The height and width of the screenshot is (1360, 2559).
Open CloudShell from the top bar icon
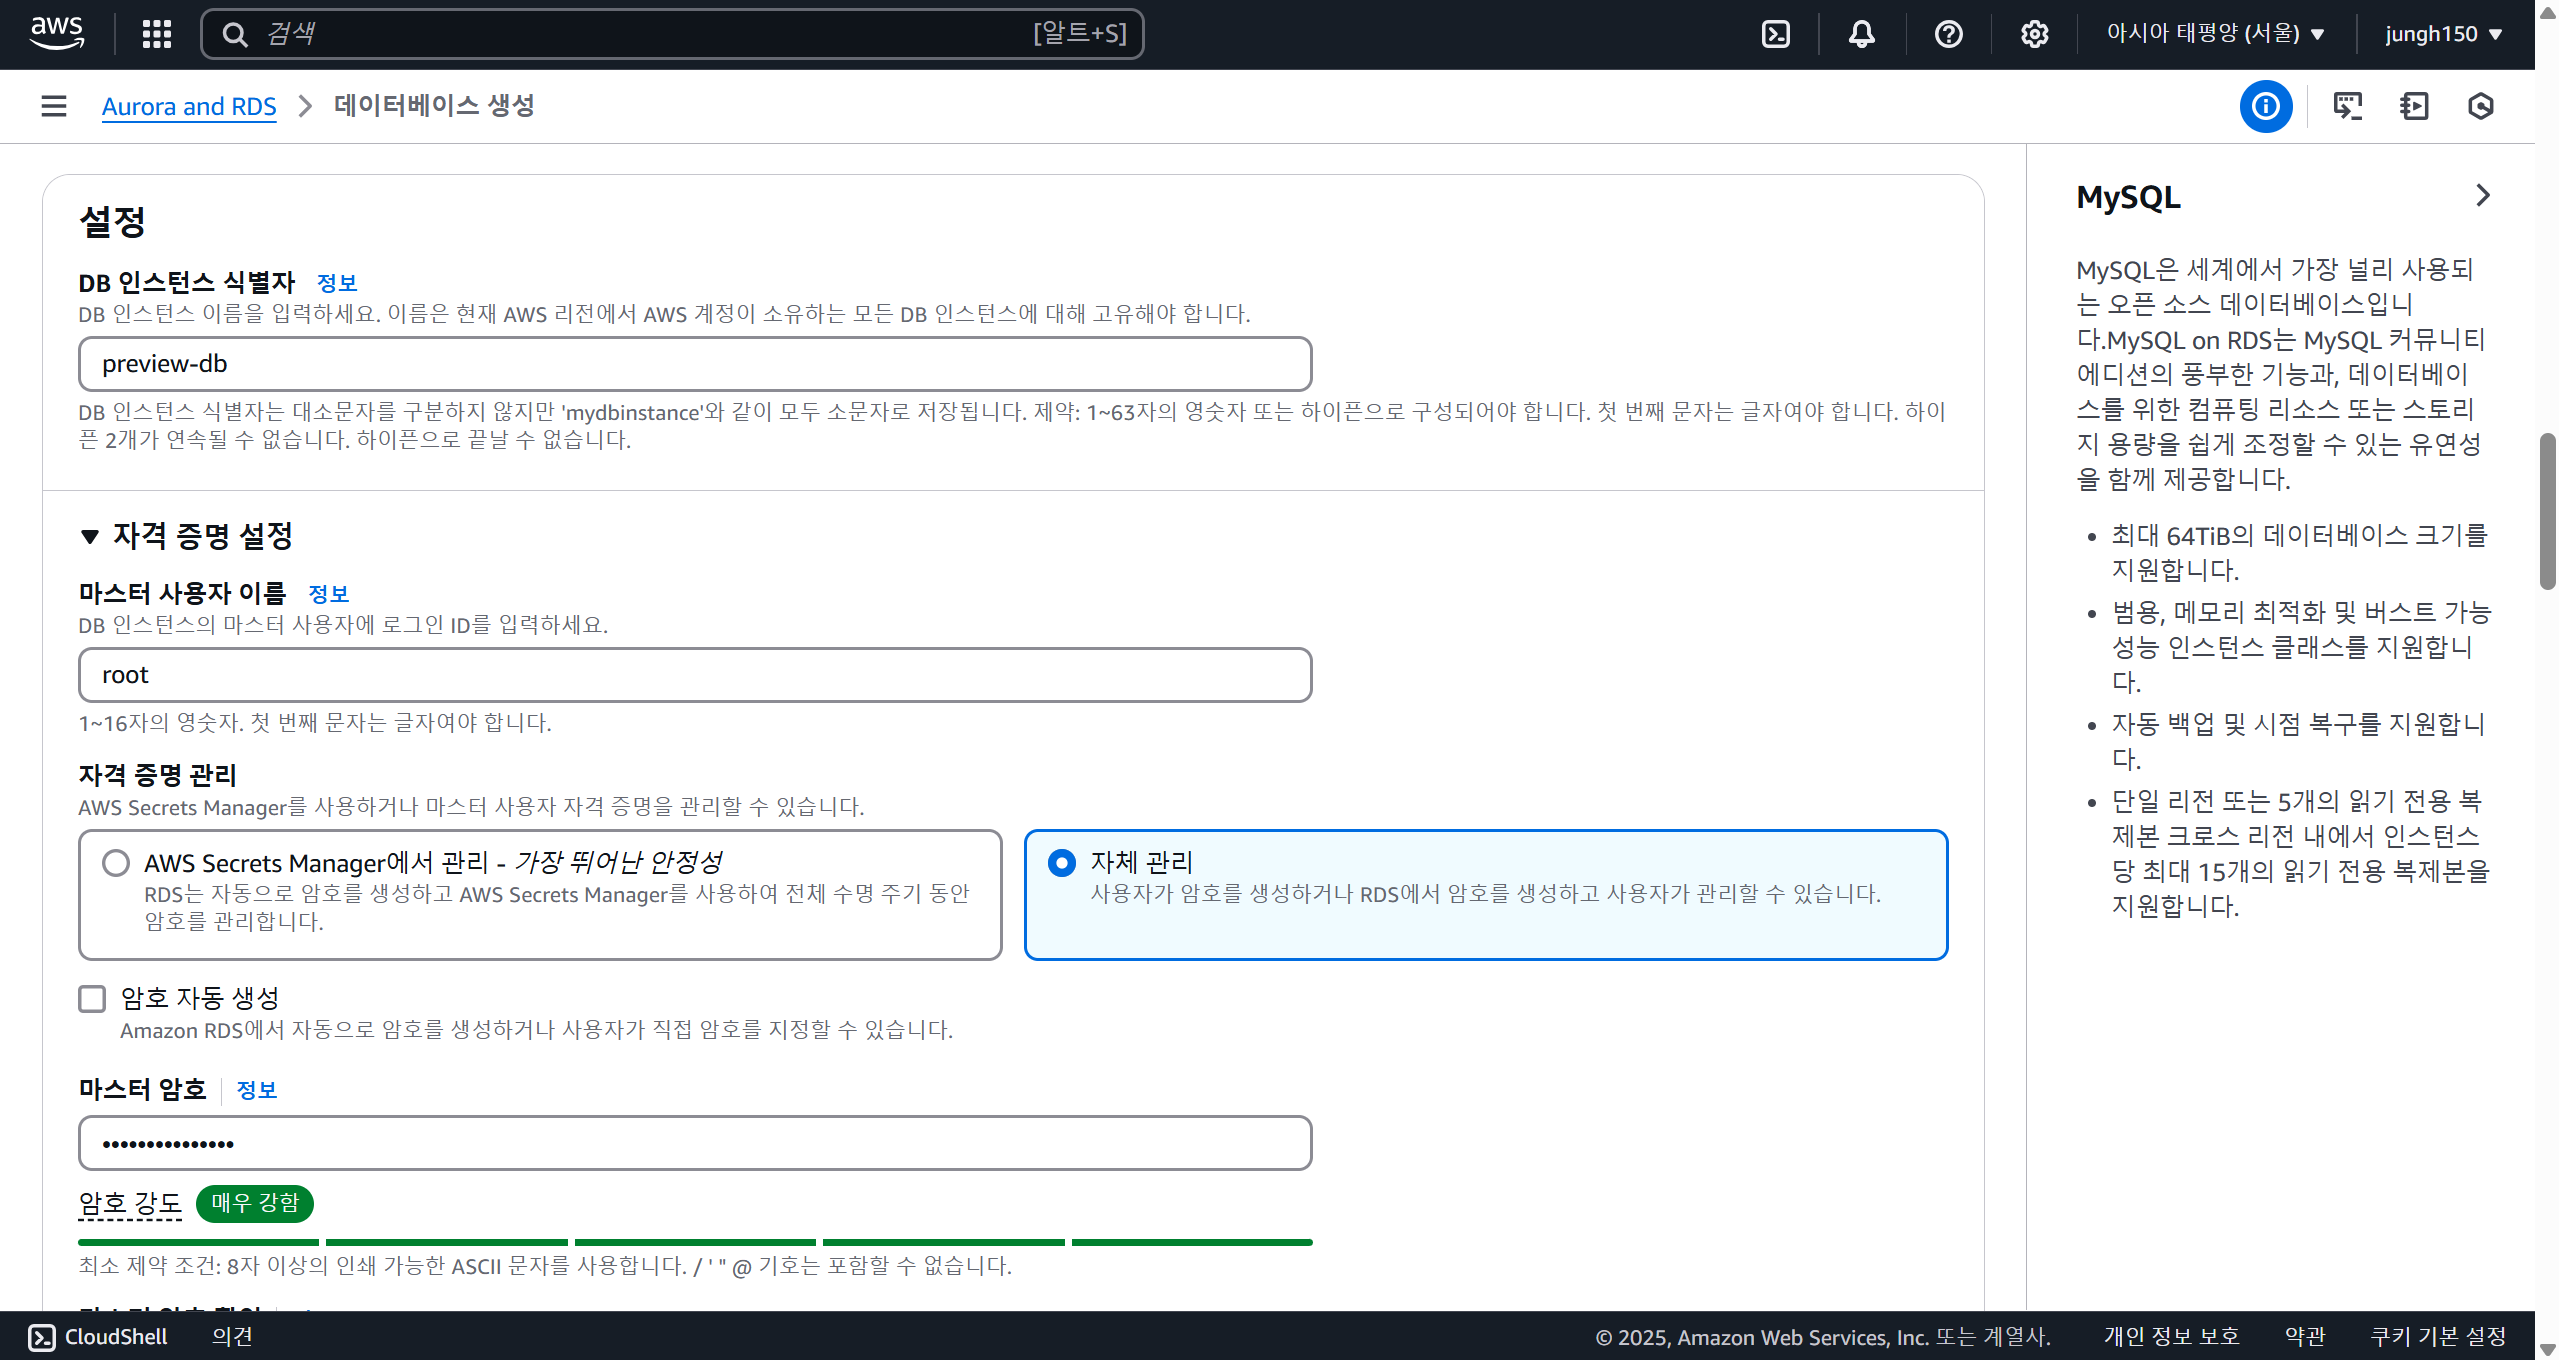(1775, 34)
